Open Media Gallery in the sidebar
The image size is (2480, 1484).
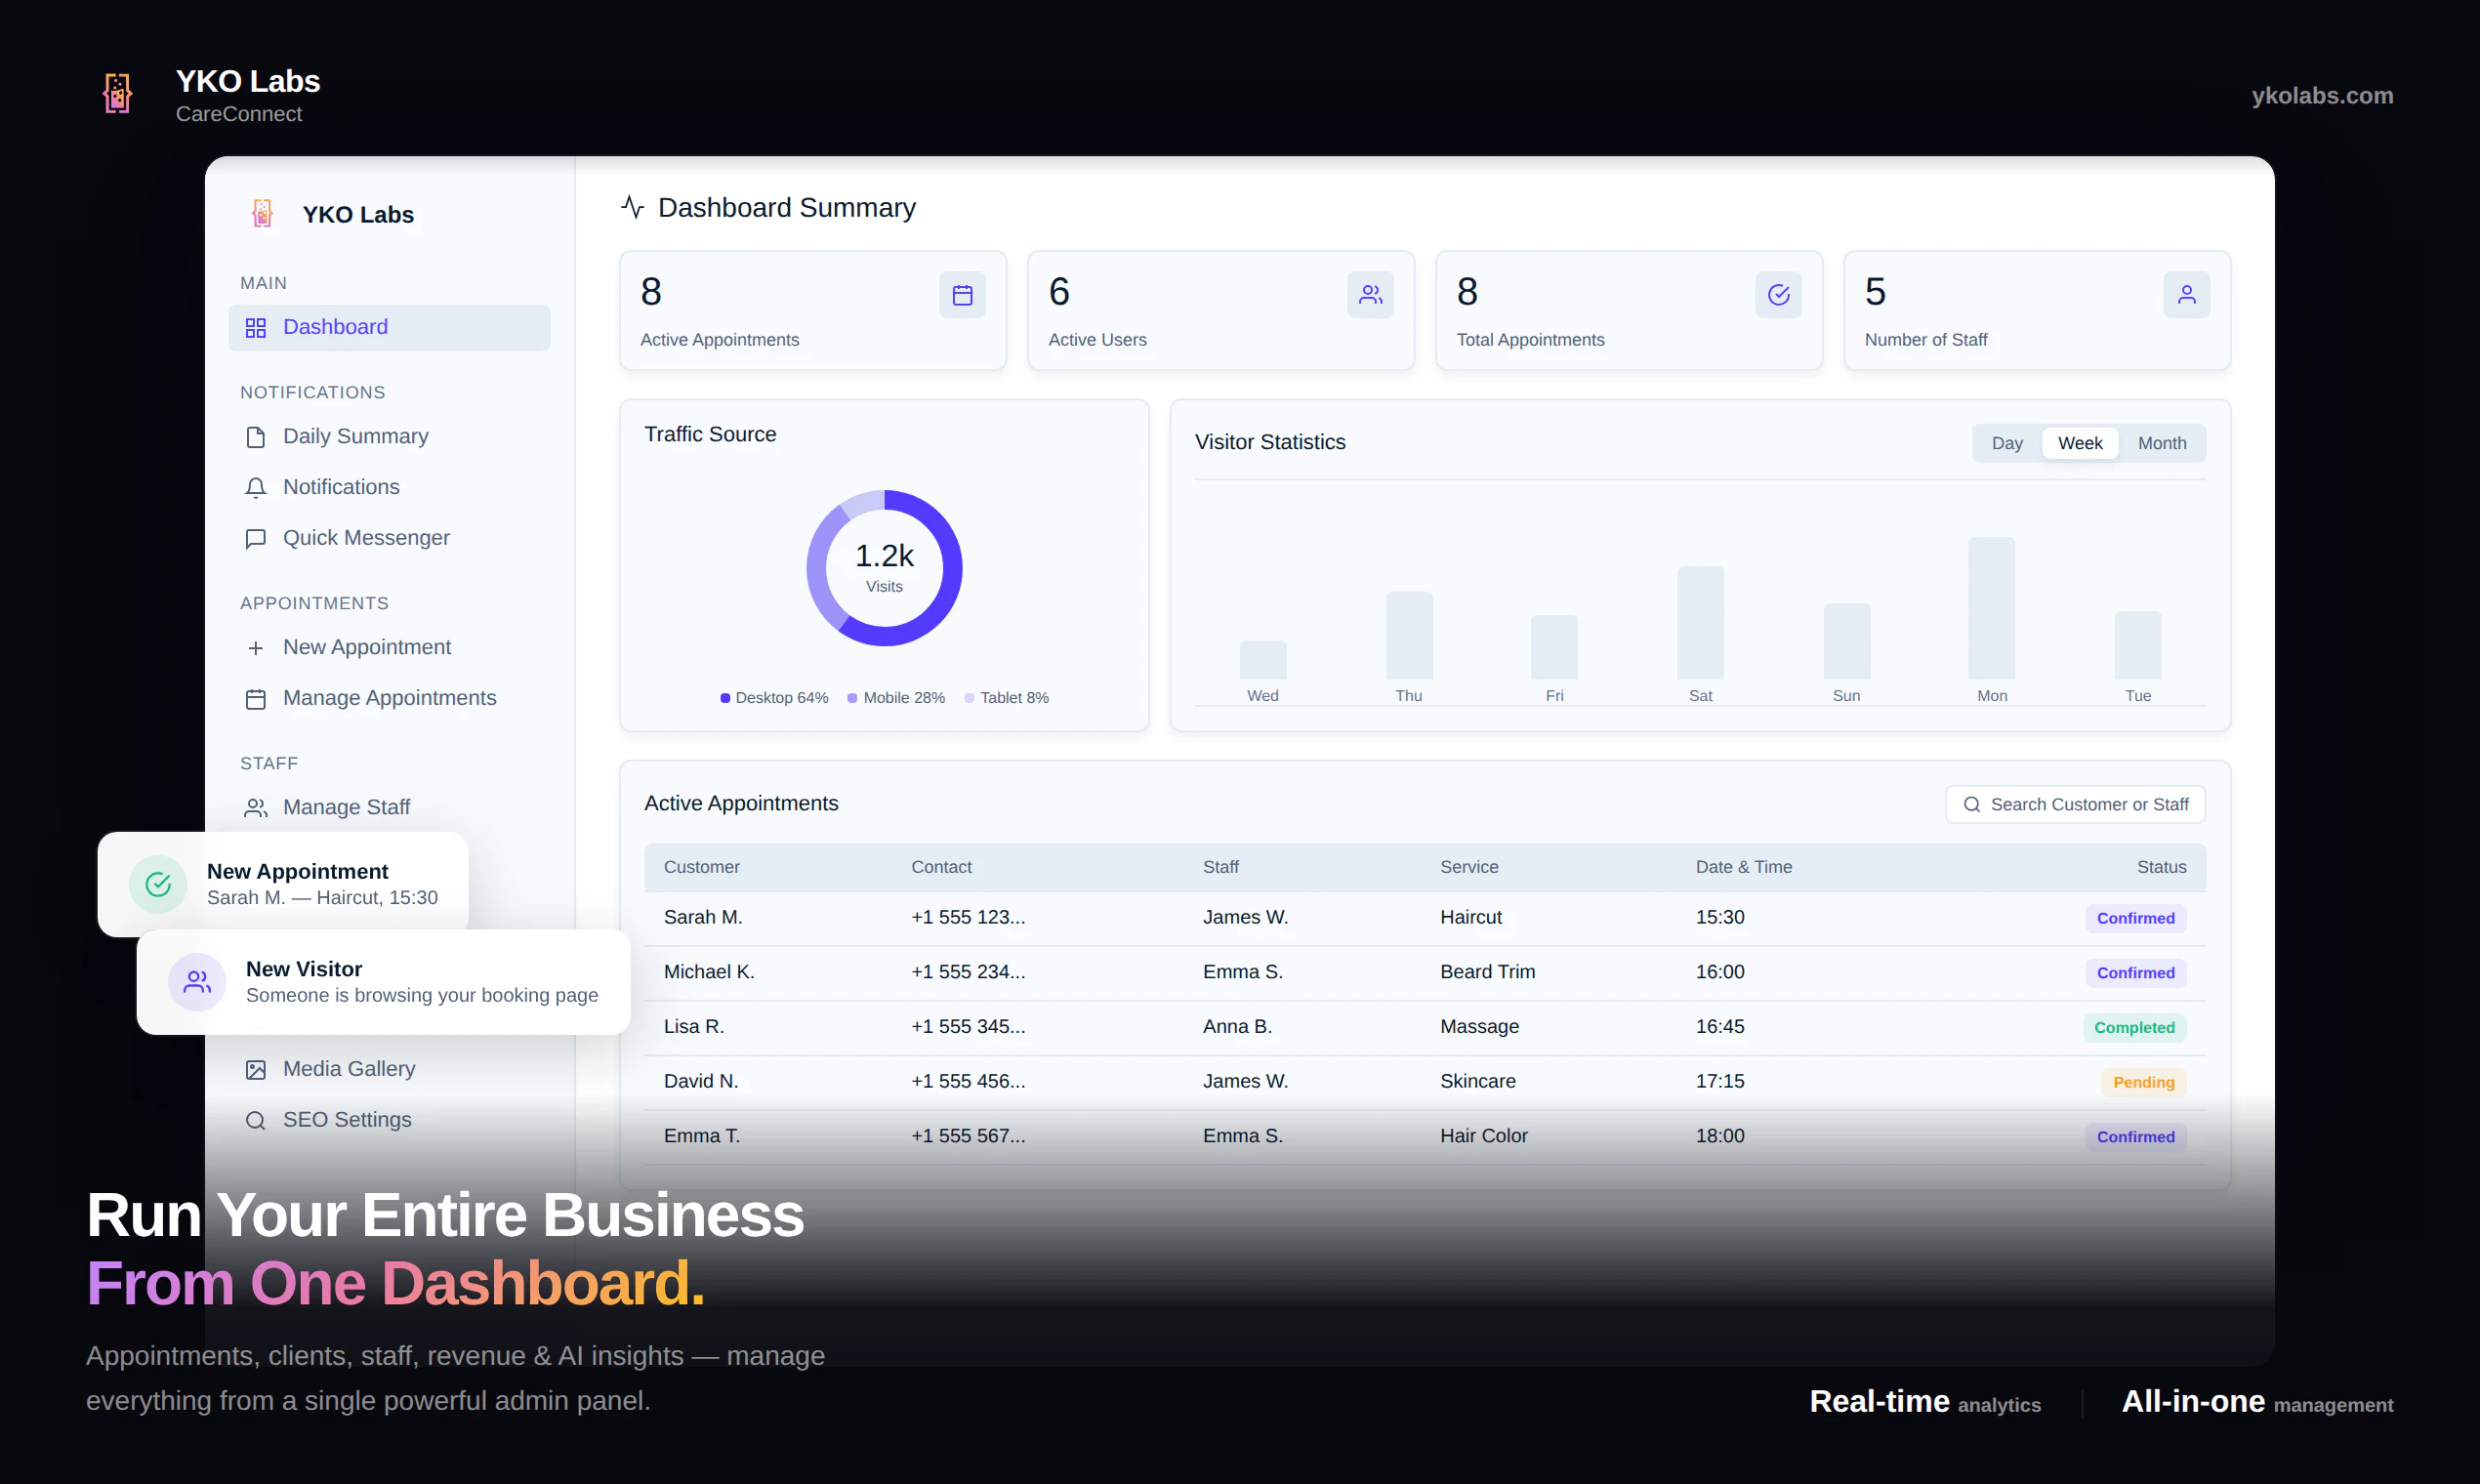click(x=389, y=1070)
